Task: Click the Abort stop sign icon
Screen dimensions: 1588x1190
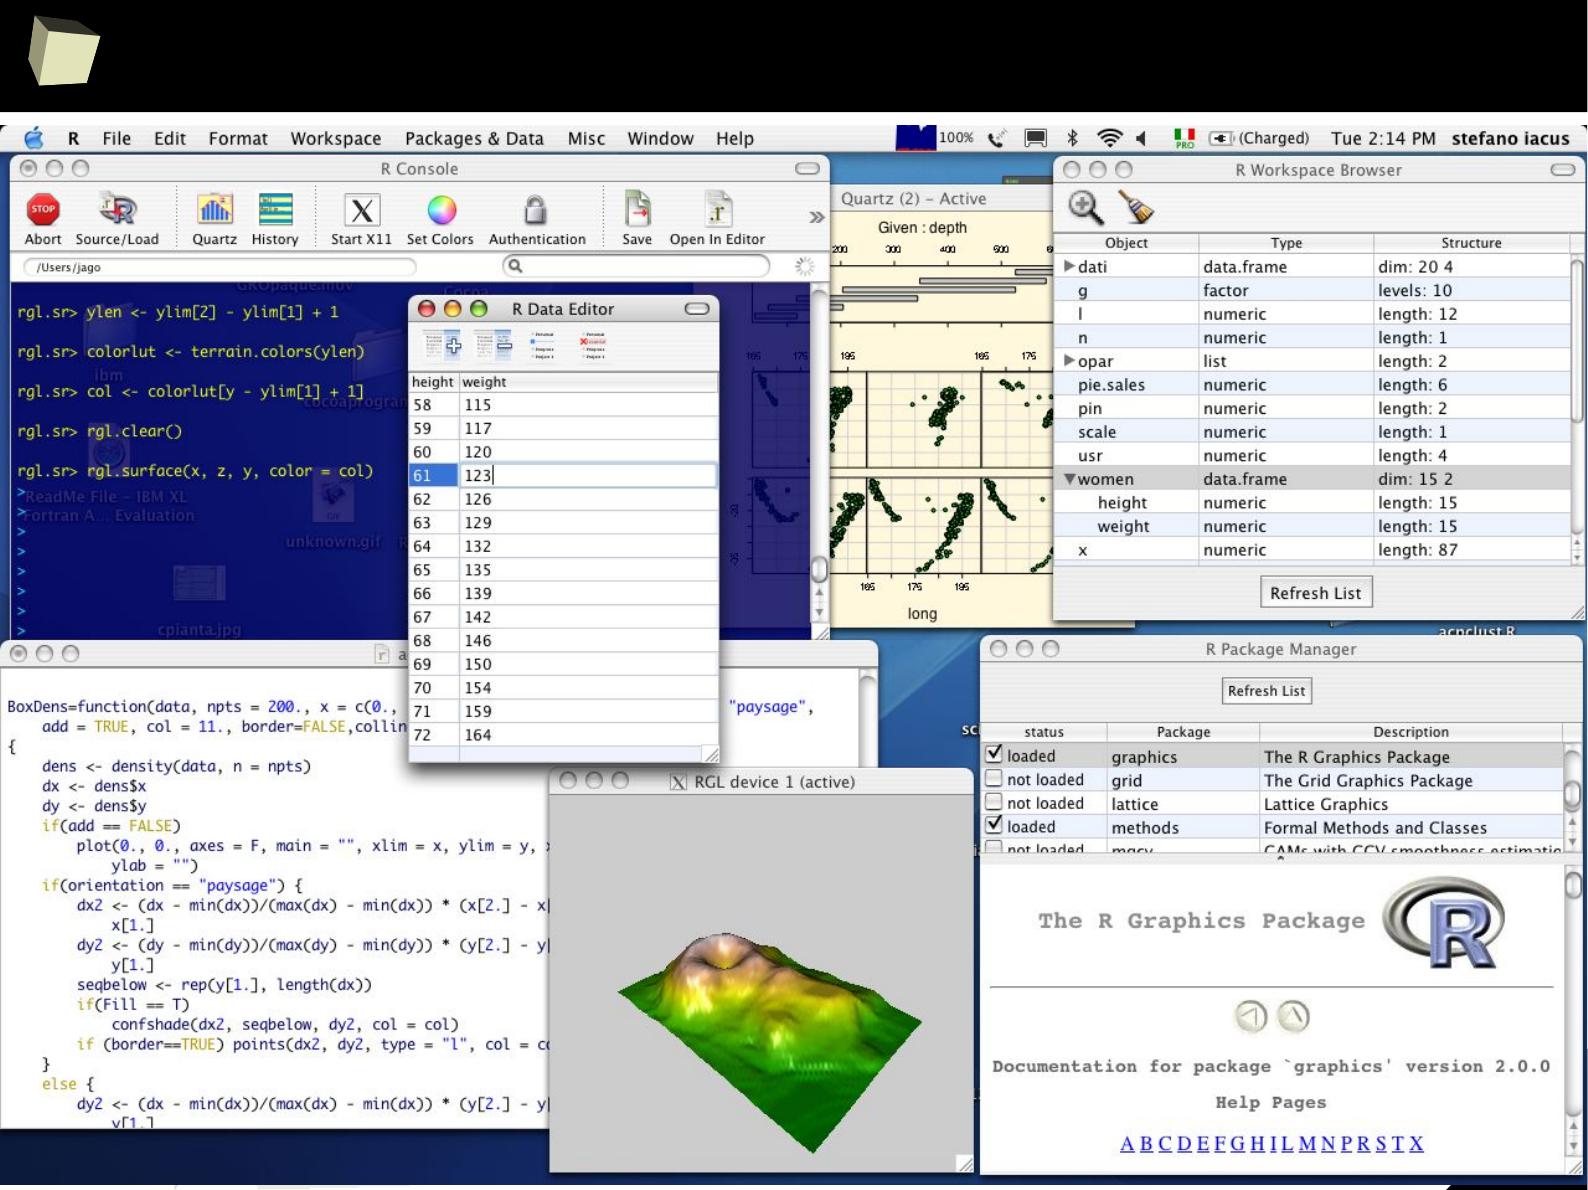Action: 43,210
